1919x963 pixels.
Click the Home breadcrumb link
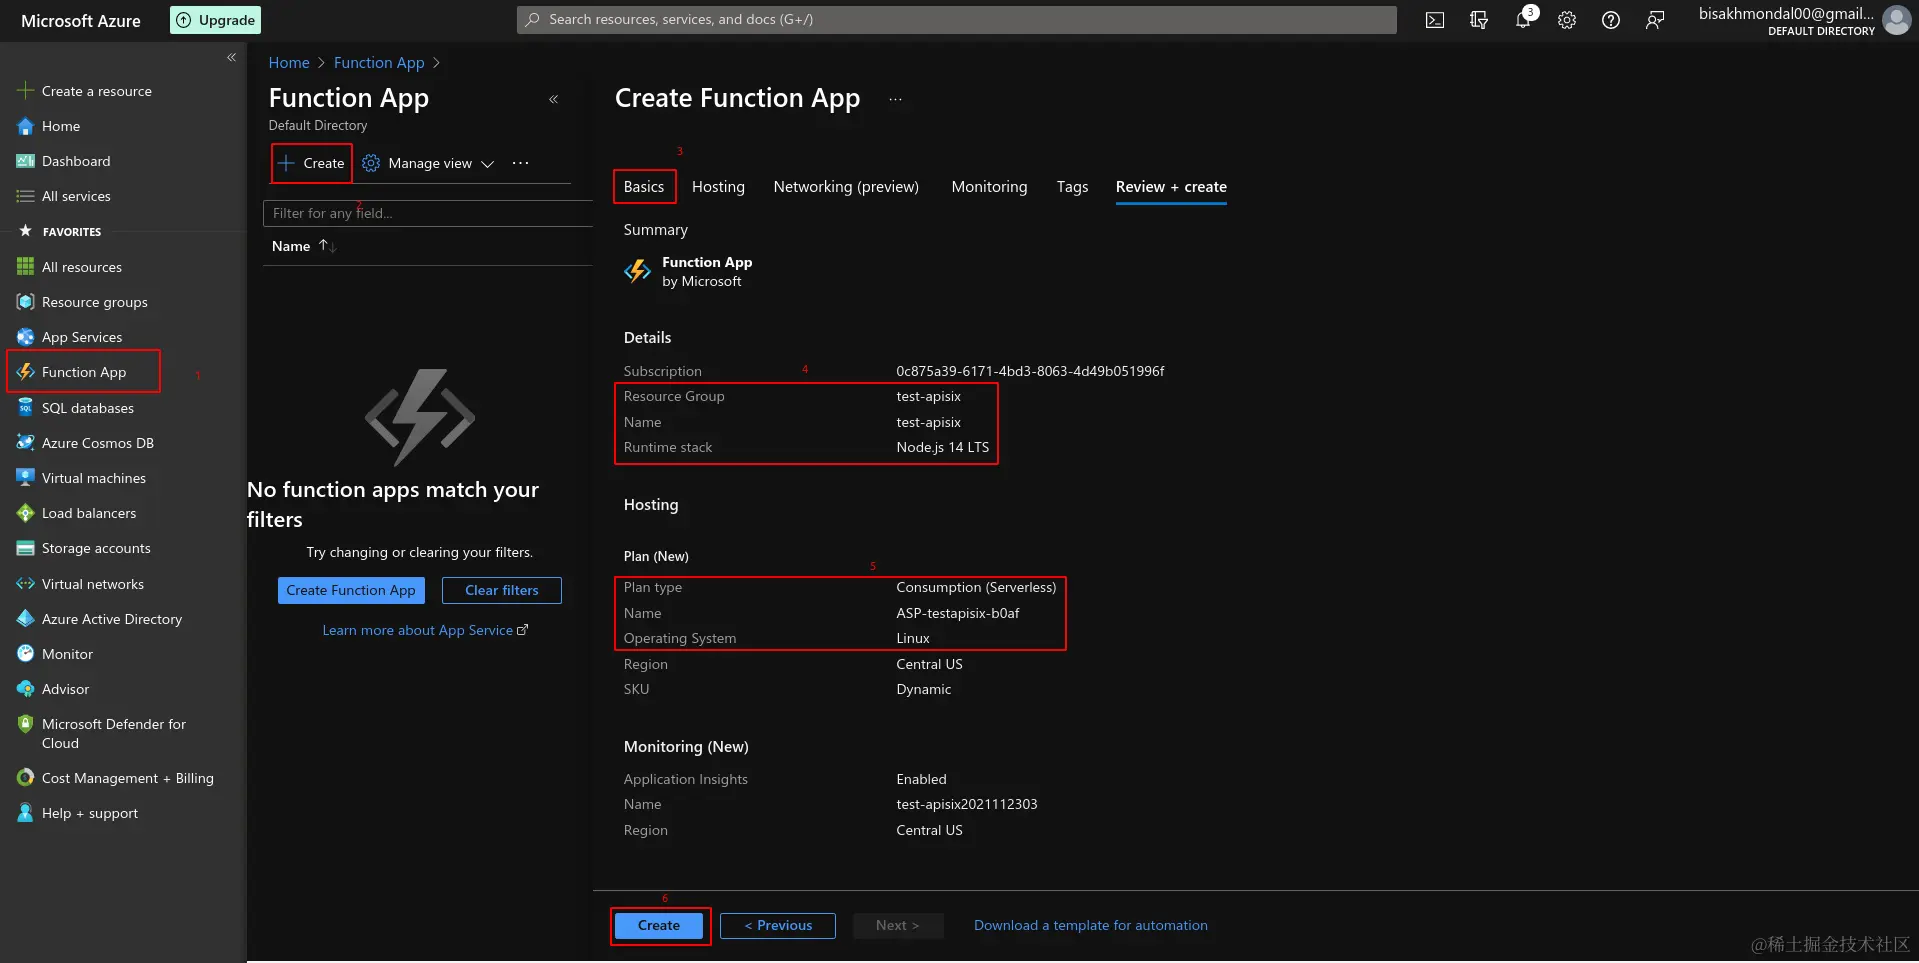pos(289,62)
